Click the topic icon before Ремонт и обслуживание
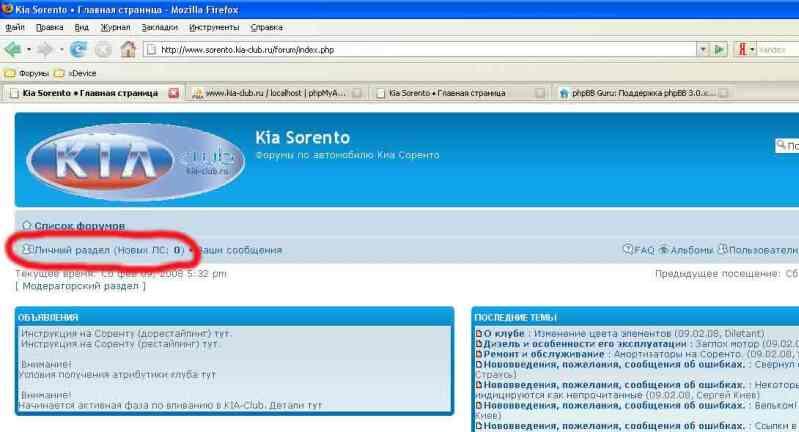The height and width of the screenshot is (432, 799). click(478, 354)
